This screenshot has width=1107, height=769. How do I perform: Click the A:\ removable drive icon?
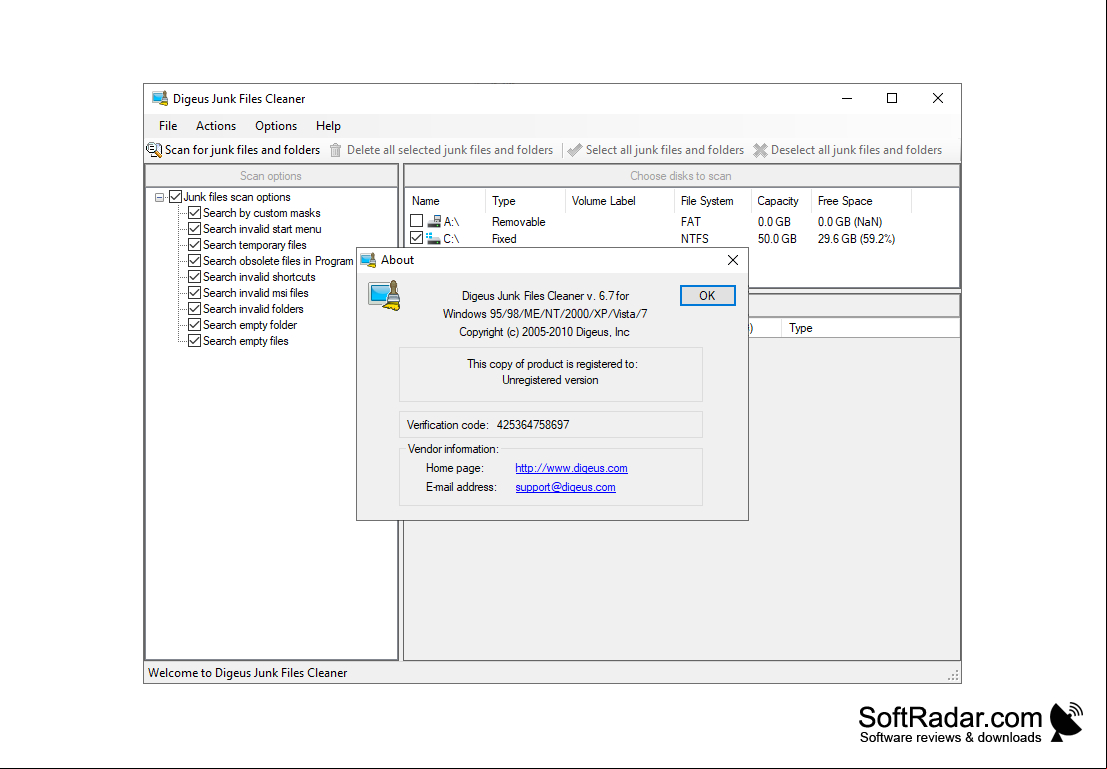[434, 222]
